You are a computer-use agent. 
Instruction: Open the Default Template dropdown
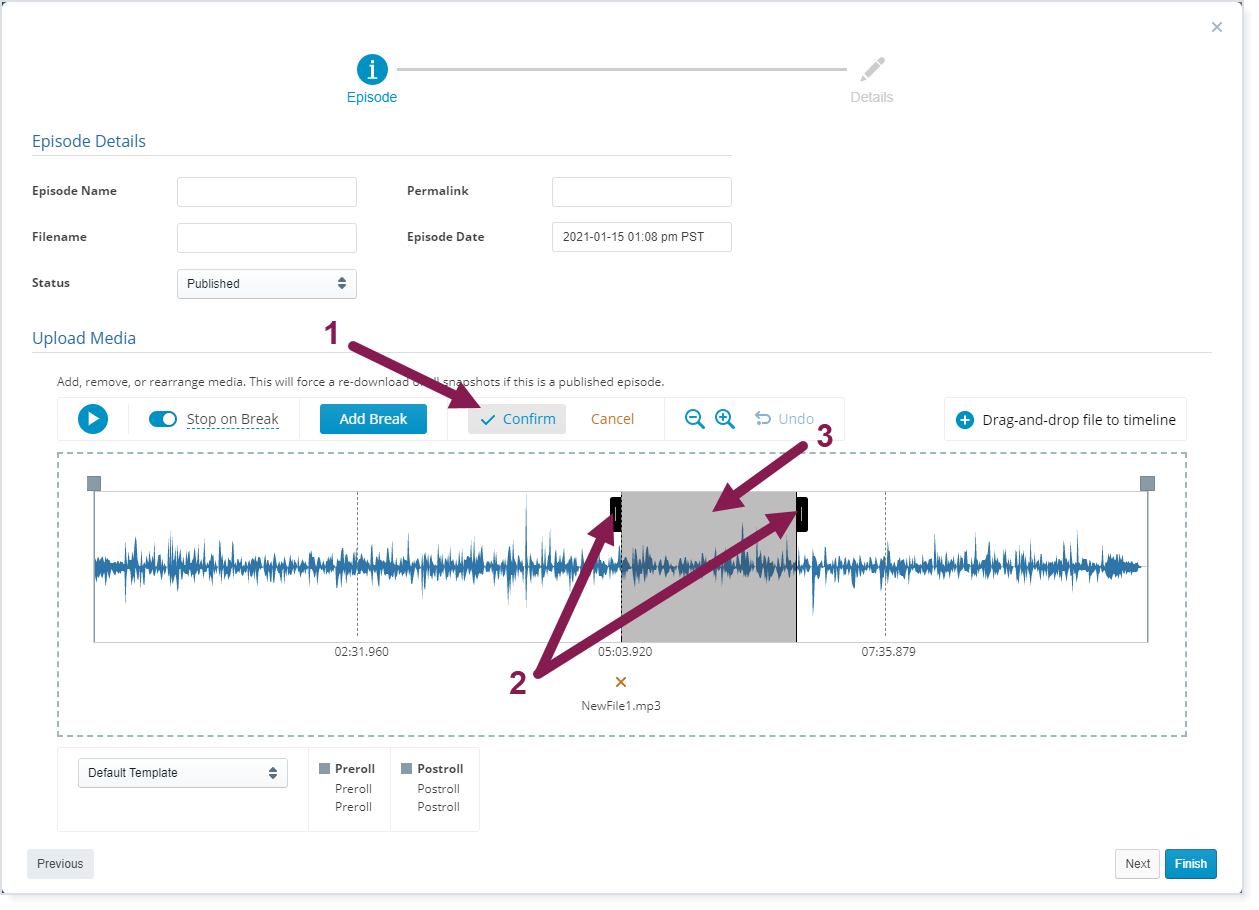[x=183, y=773]
